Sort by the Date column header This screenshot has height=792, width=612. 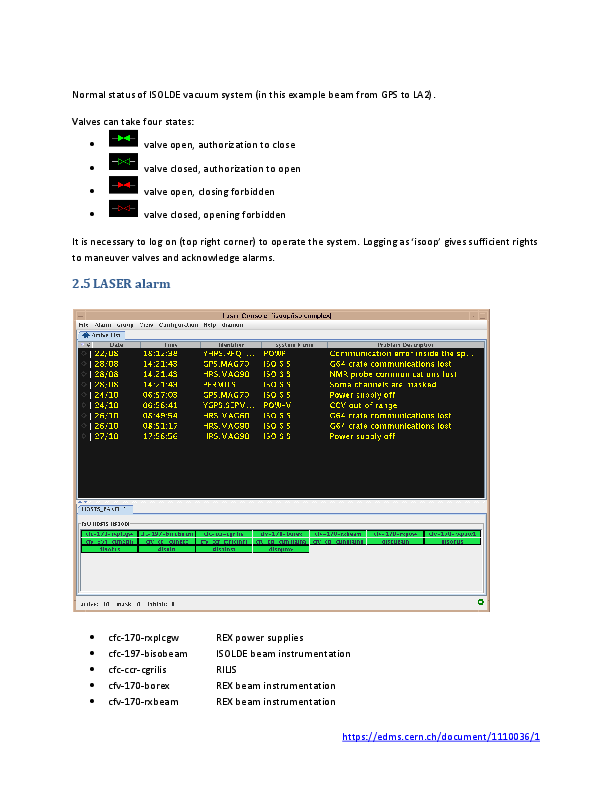pos(117,345)
